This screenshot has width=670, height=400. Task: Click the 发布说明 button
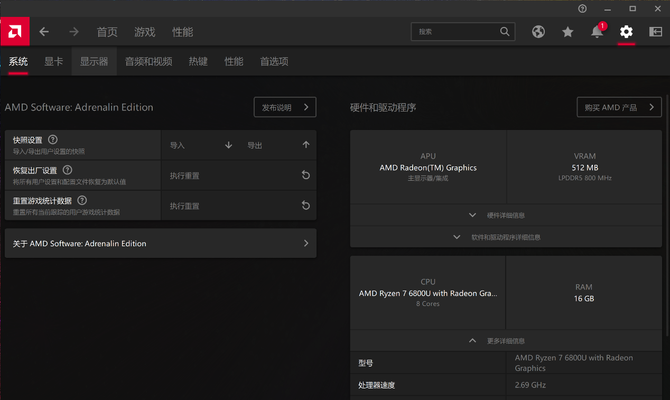pyautogui.click(x=285, y=107)
